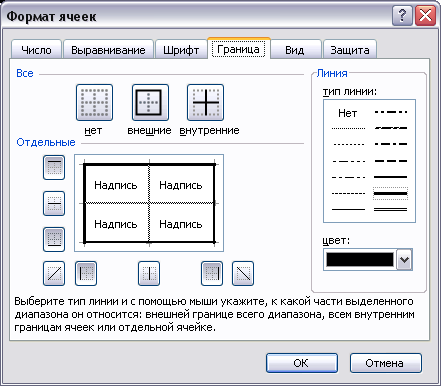Open the Шрифт tab
441x386 pixels.
[181, 50]
